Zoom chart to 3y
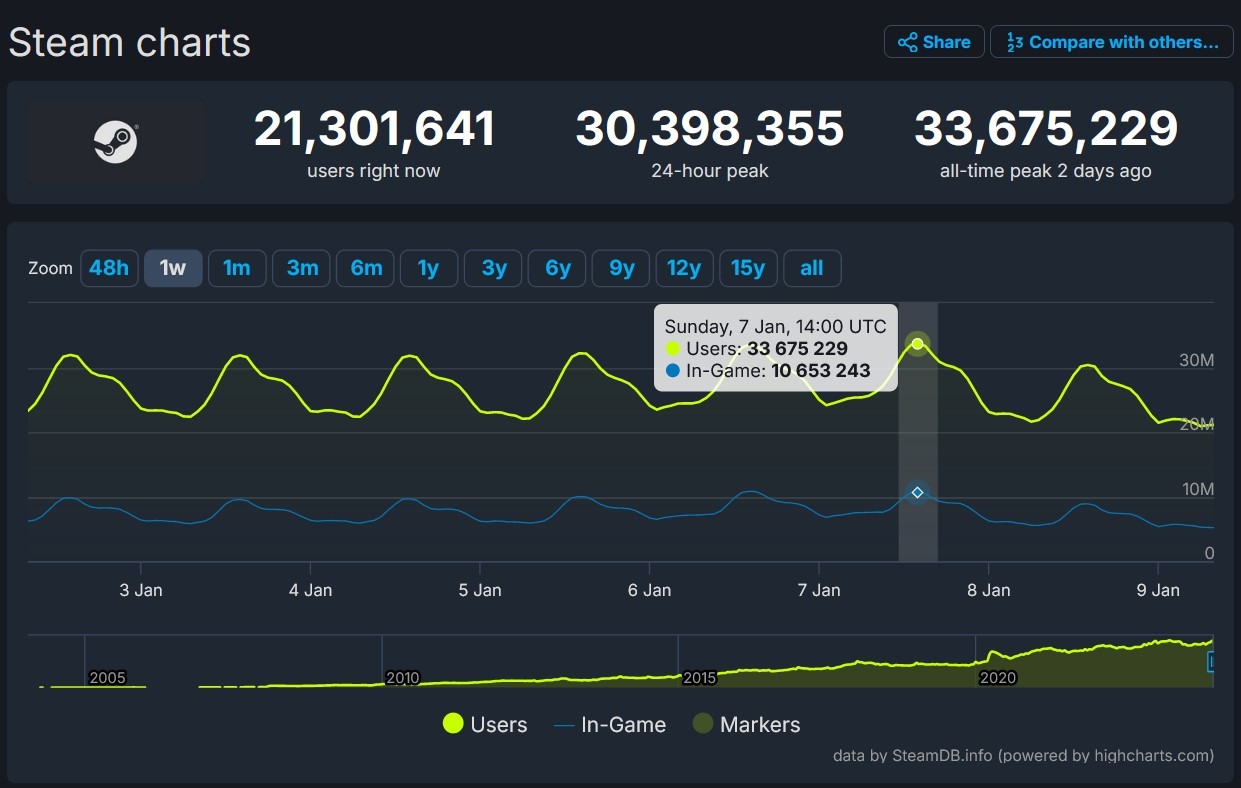The image size is (1241, 788). click(x=493, y=268)
